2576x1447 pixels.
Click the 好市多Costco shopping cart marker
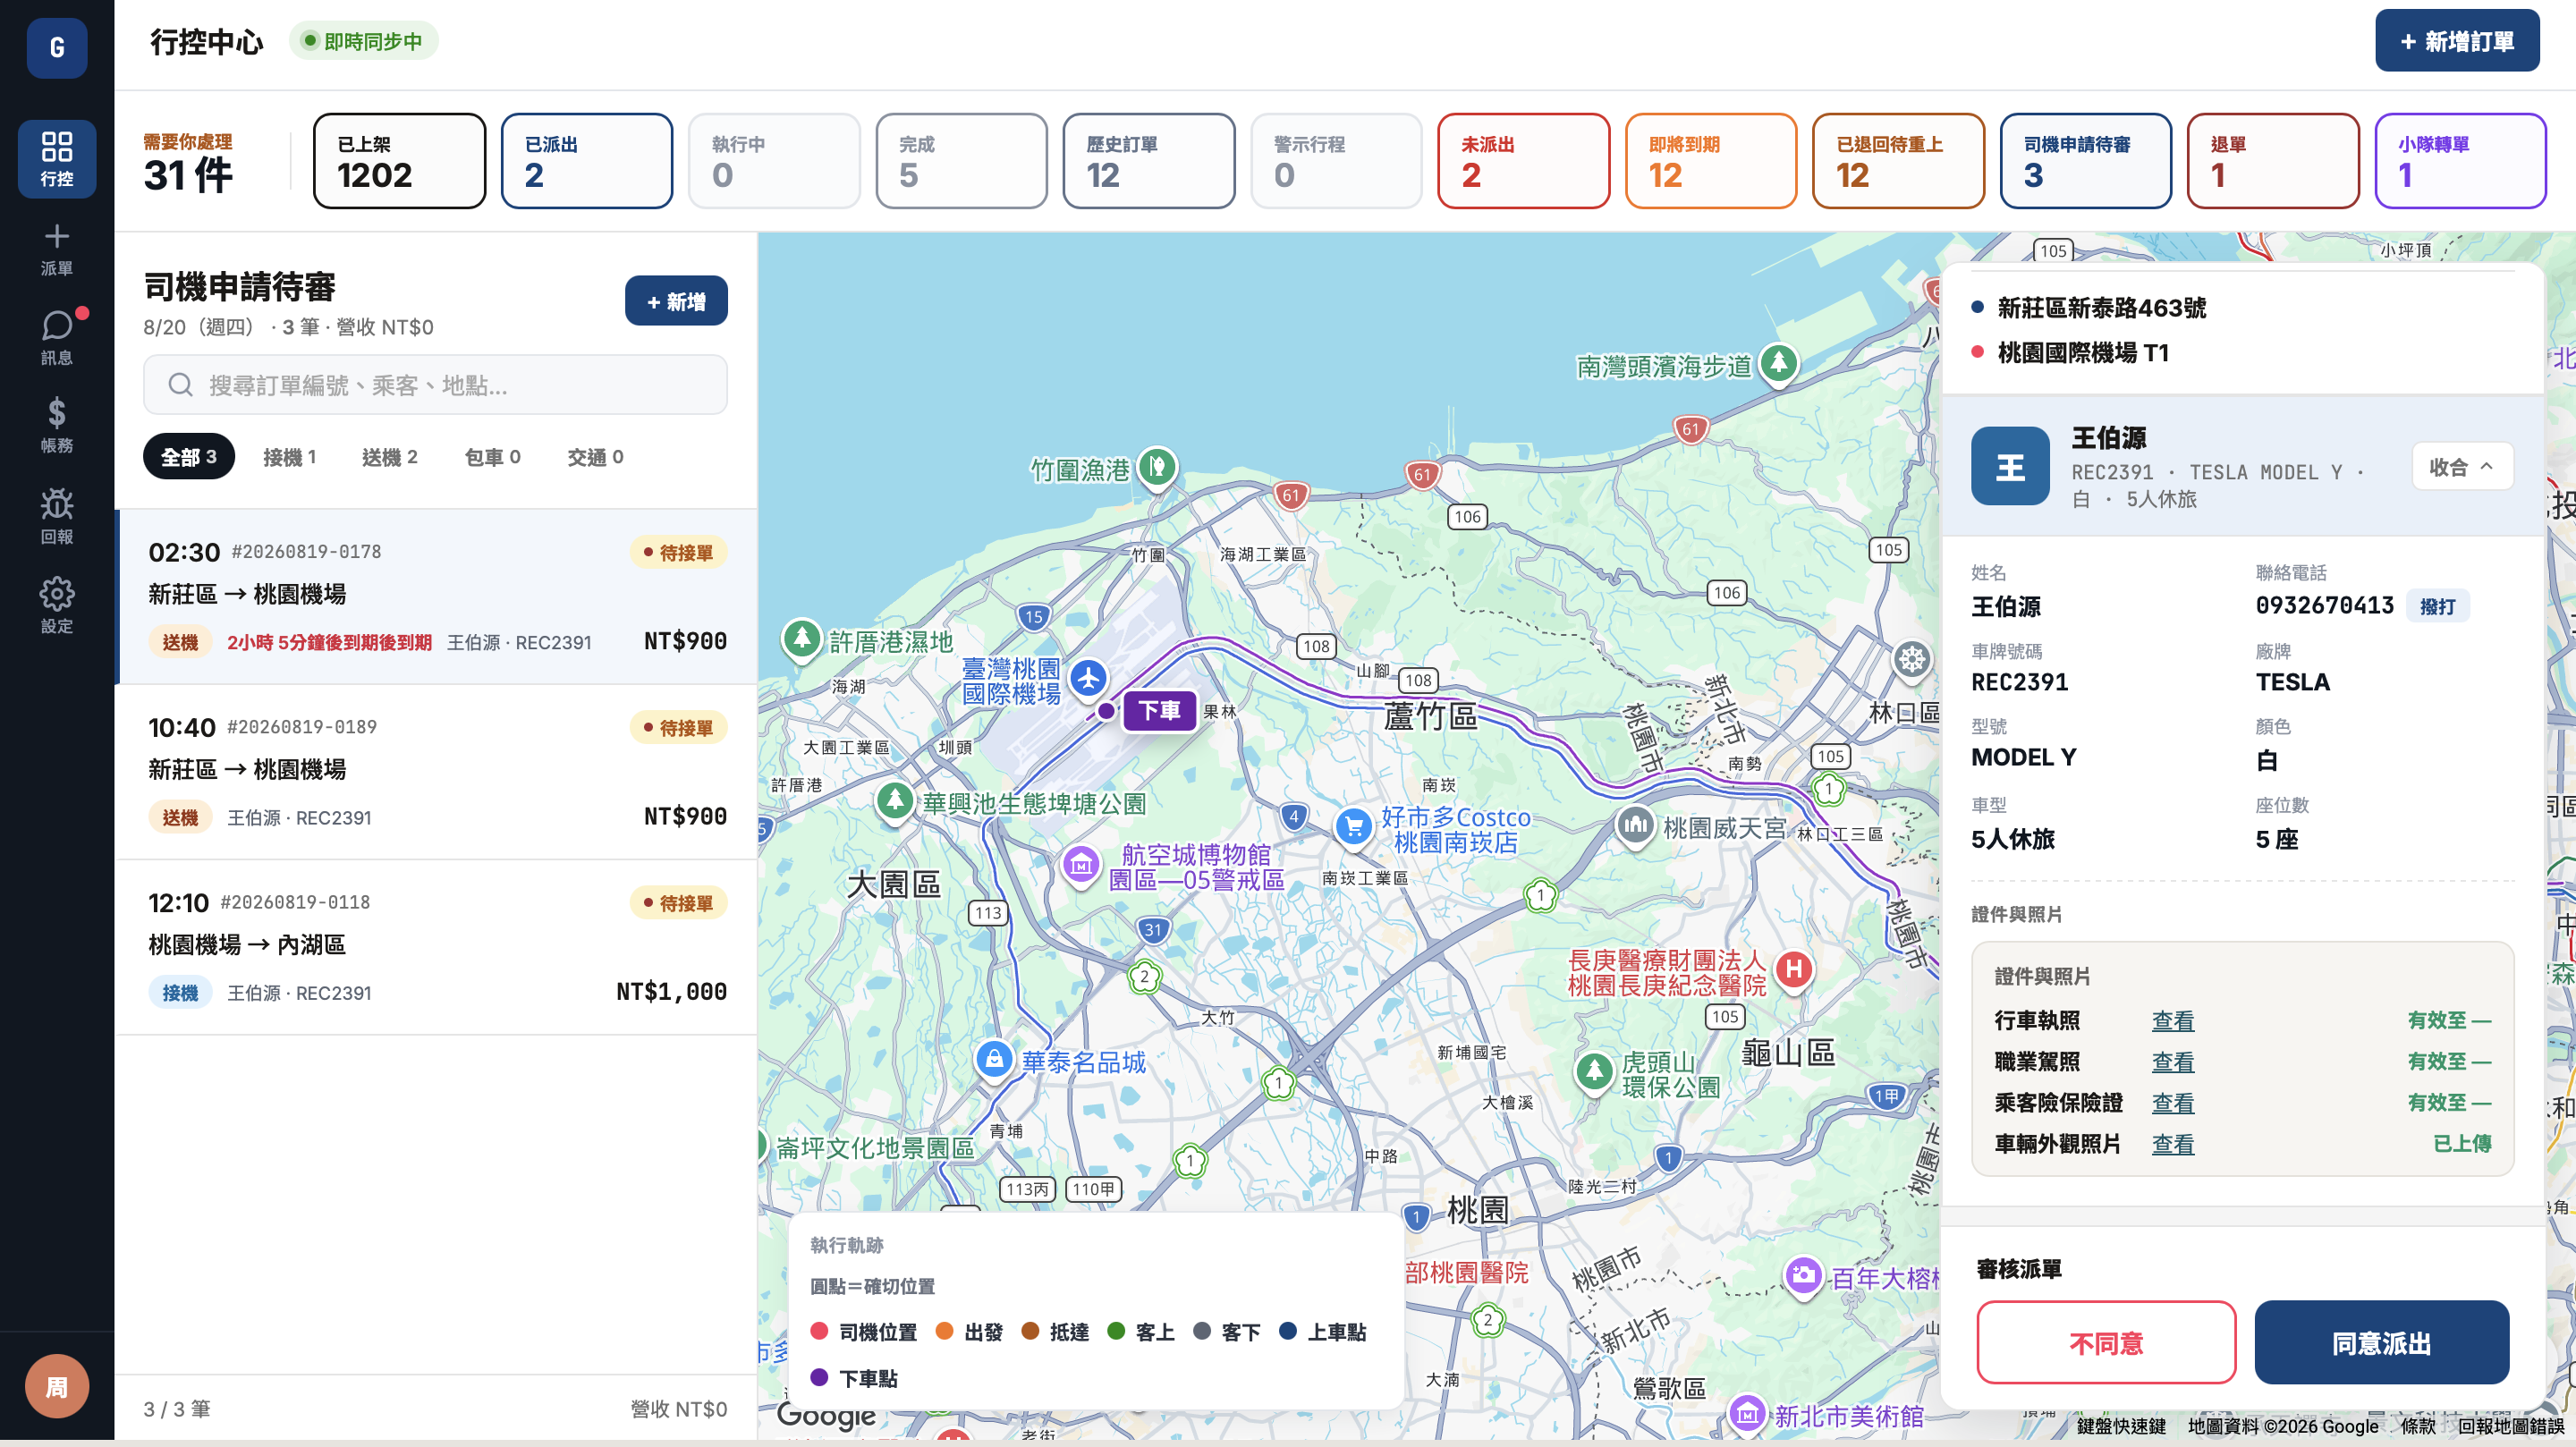tap(1354, 828)
